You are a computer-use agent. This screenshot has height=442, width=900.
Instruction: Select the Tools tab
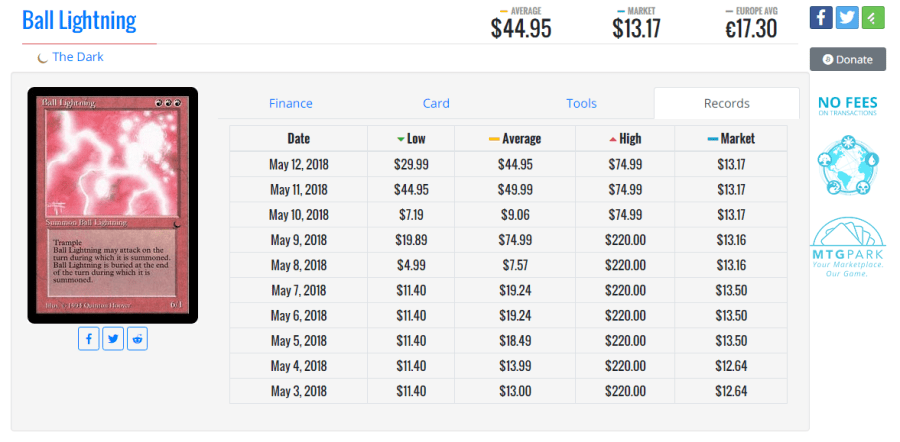click(581, 103)
